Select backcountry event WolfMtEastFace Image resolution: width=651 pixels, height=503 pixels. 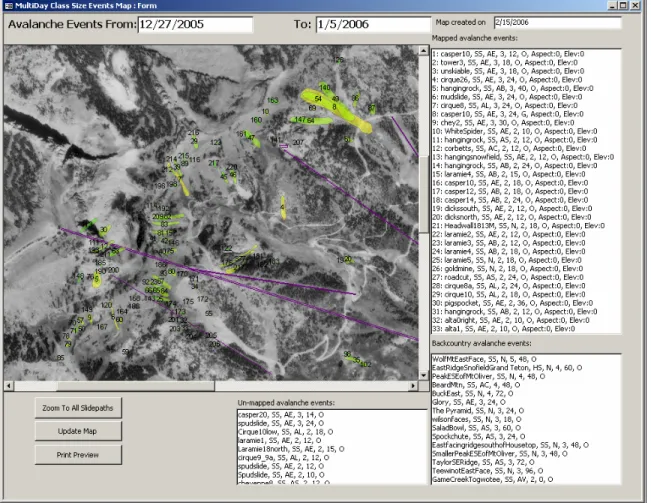[485, 359]
